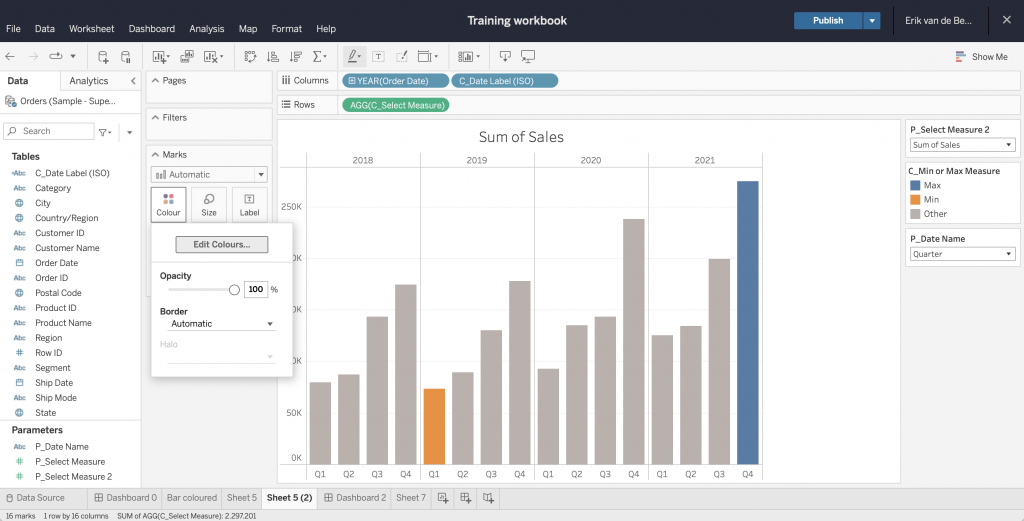The width and height of the screenshot is (1024, 521).
Task: Click the Edit Colours button
Action: coord(222,244)
